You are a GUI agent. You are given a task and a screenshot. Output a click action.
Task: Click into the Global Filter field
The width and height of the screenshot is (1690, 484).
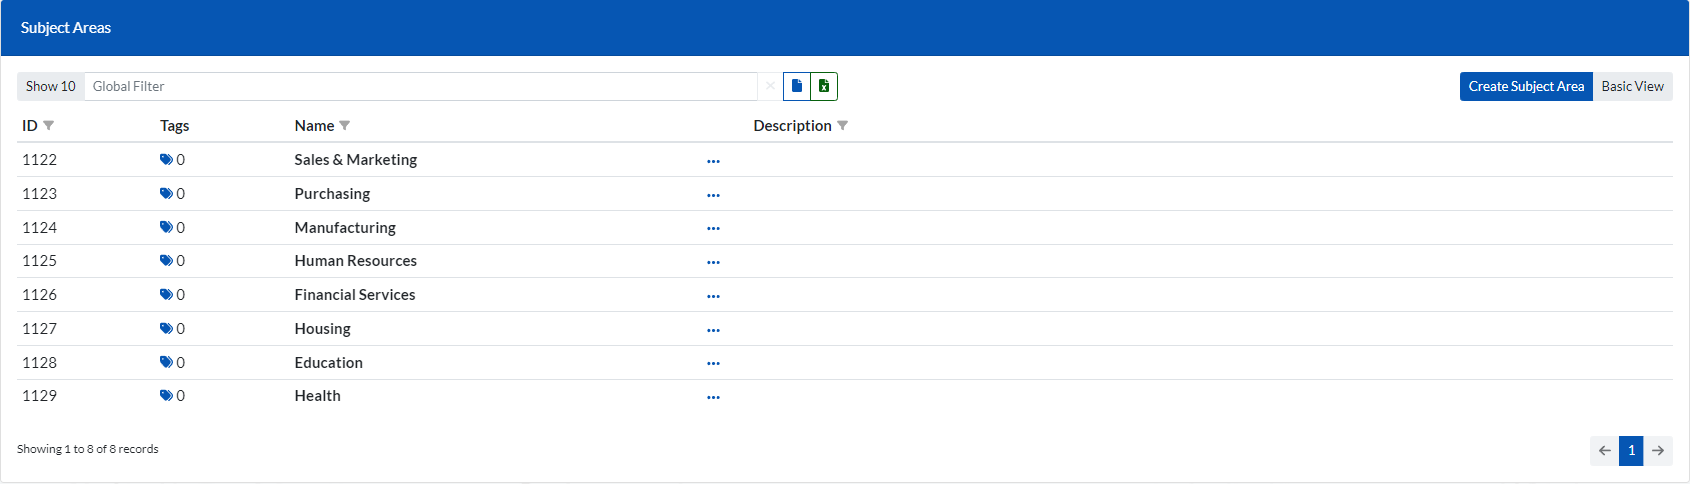pyautogui.click(x=420, y=87)
